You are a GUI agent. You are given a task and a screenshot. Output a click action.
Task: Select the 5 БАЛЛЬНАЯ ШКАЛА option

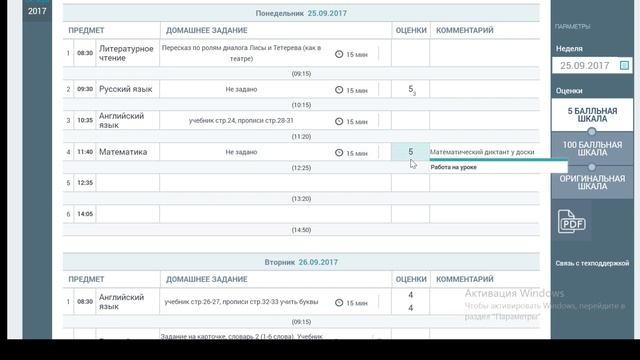(592, 115)
